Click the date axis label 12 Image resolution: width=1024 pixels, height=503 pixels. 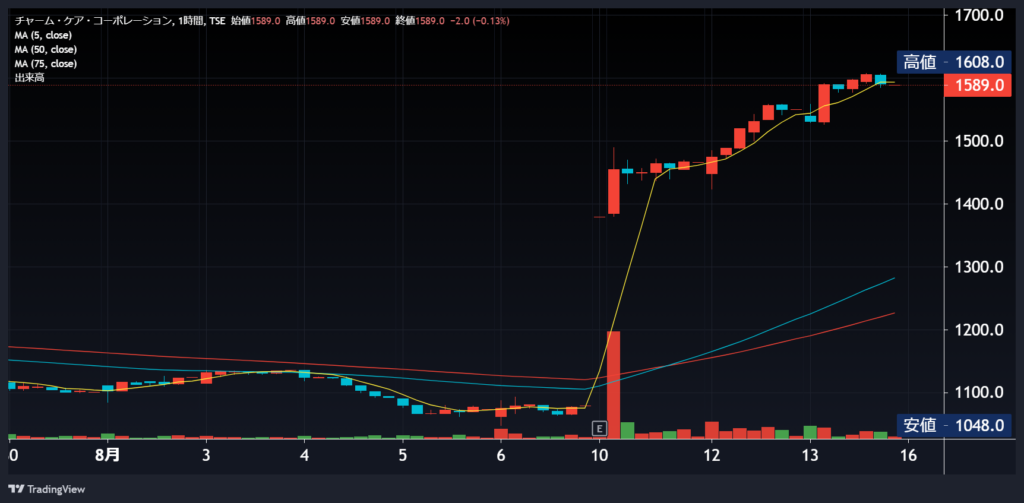tap(712, 455)
